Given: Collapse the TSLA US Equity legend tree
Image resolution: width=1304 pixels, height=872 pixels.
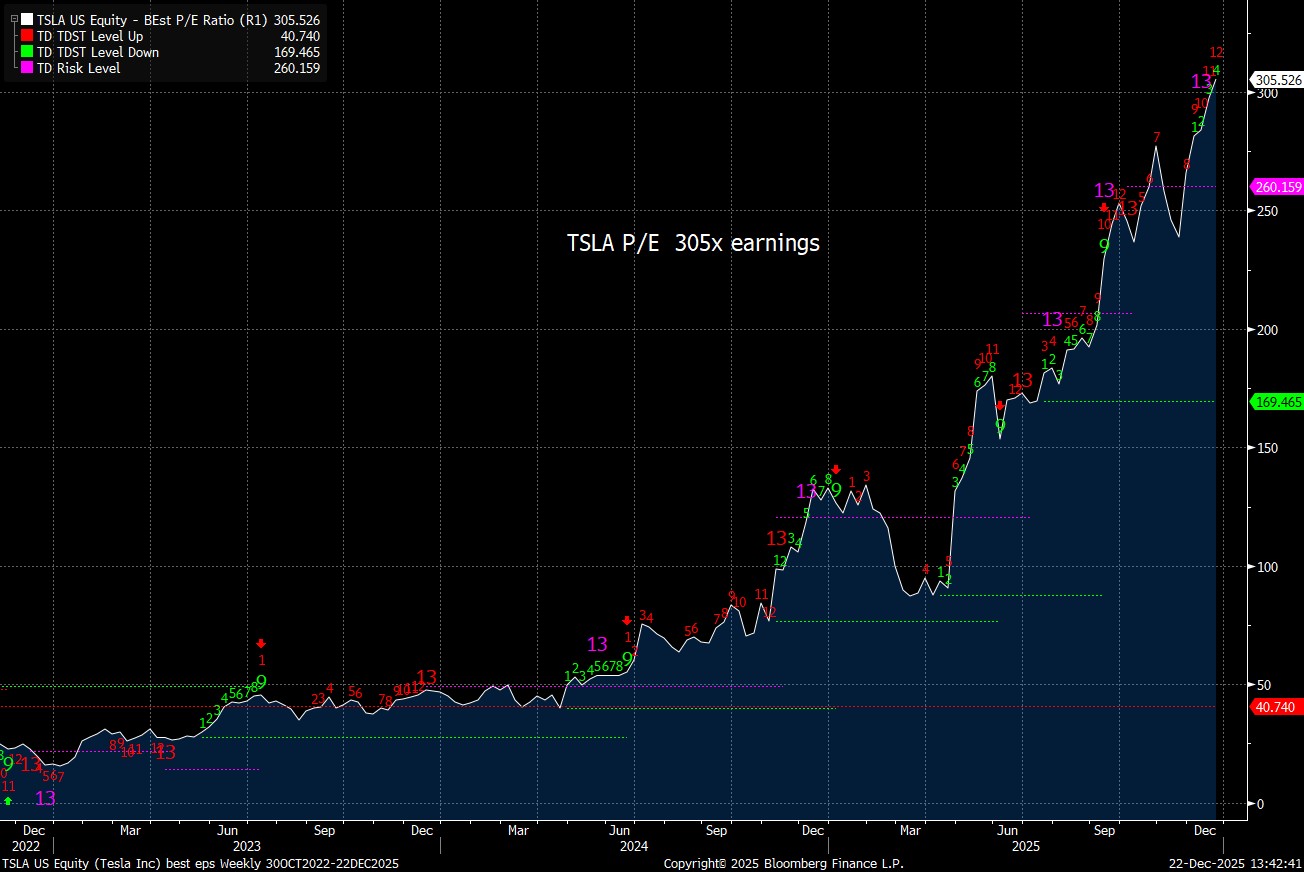Looking at the screenshot, I should pyautogui.click(x=13, y=19).
